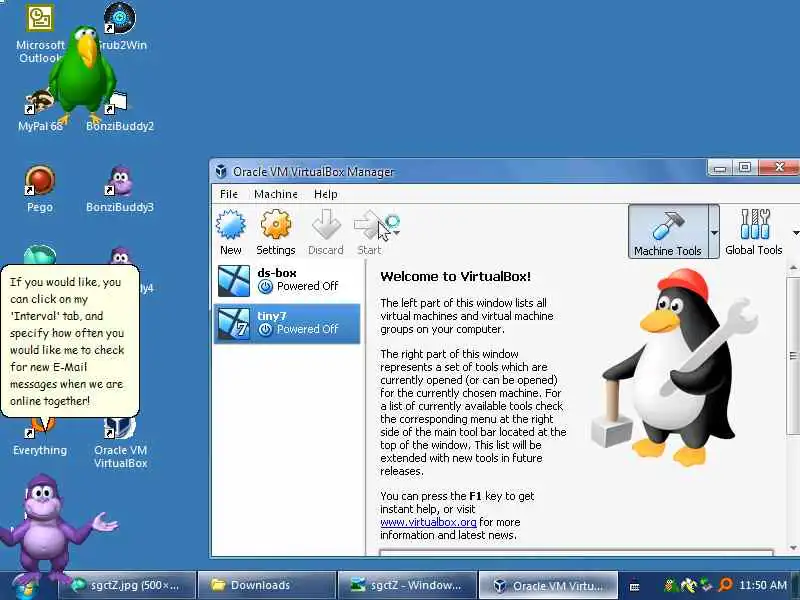Close the VirtualBox Manager window
800x600 pixels.
779,167
